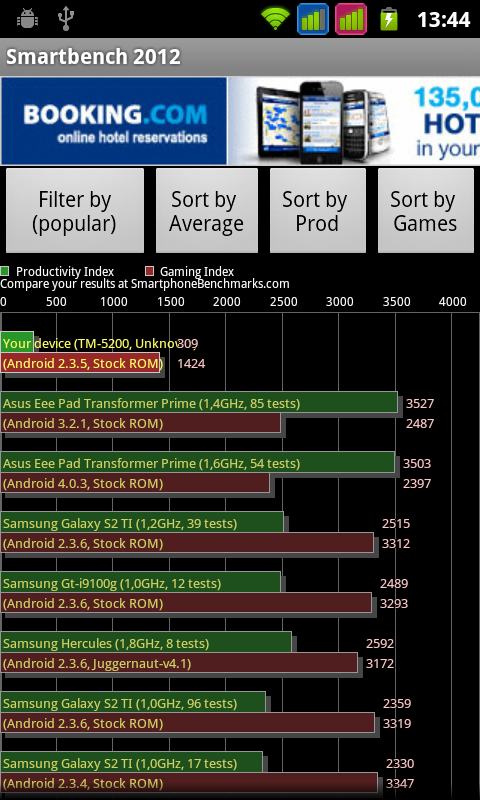Tap the SmartphoneBenchmarks.com compare text
This screenshot has width=480, height=800.
click(x=145, y=284)
